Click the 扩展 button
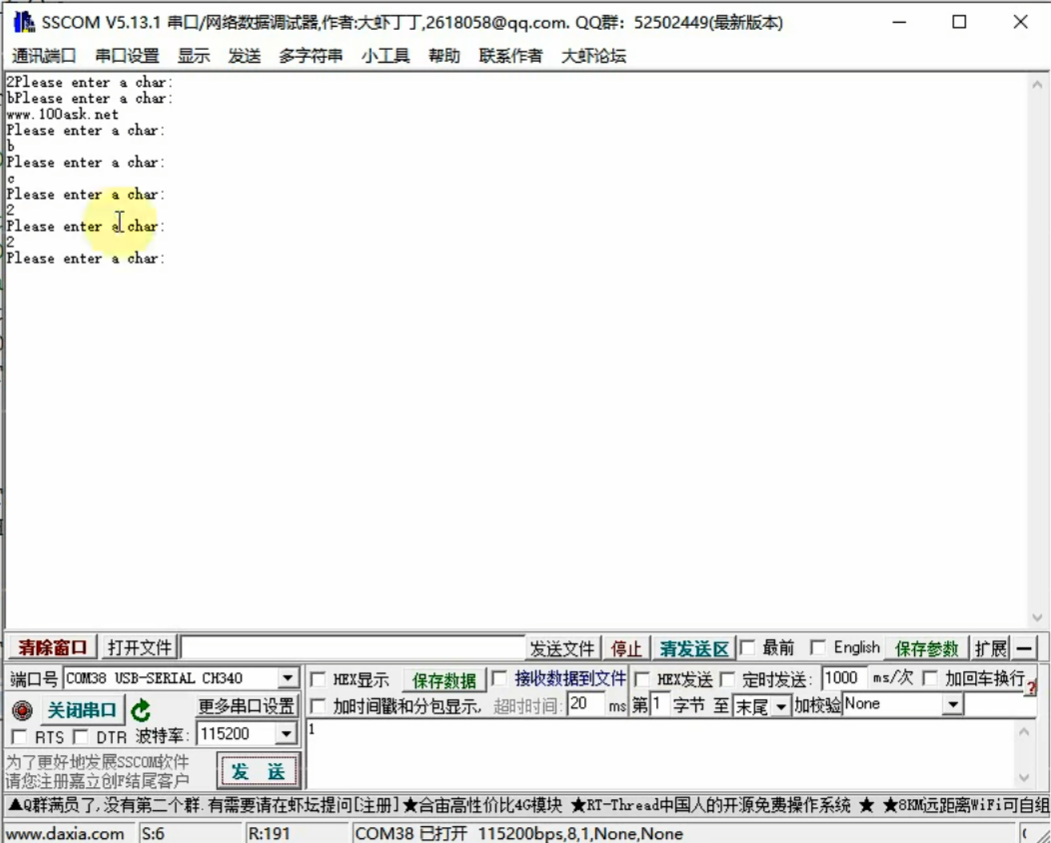This screenshot has height=843, width=1051. 991,649
